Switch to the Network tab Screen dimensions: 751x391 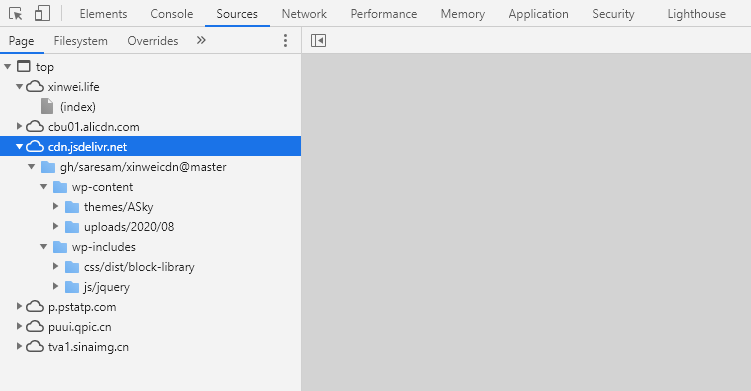(304, 14)
